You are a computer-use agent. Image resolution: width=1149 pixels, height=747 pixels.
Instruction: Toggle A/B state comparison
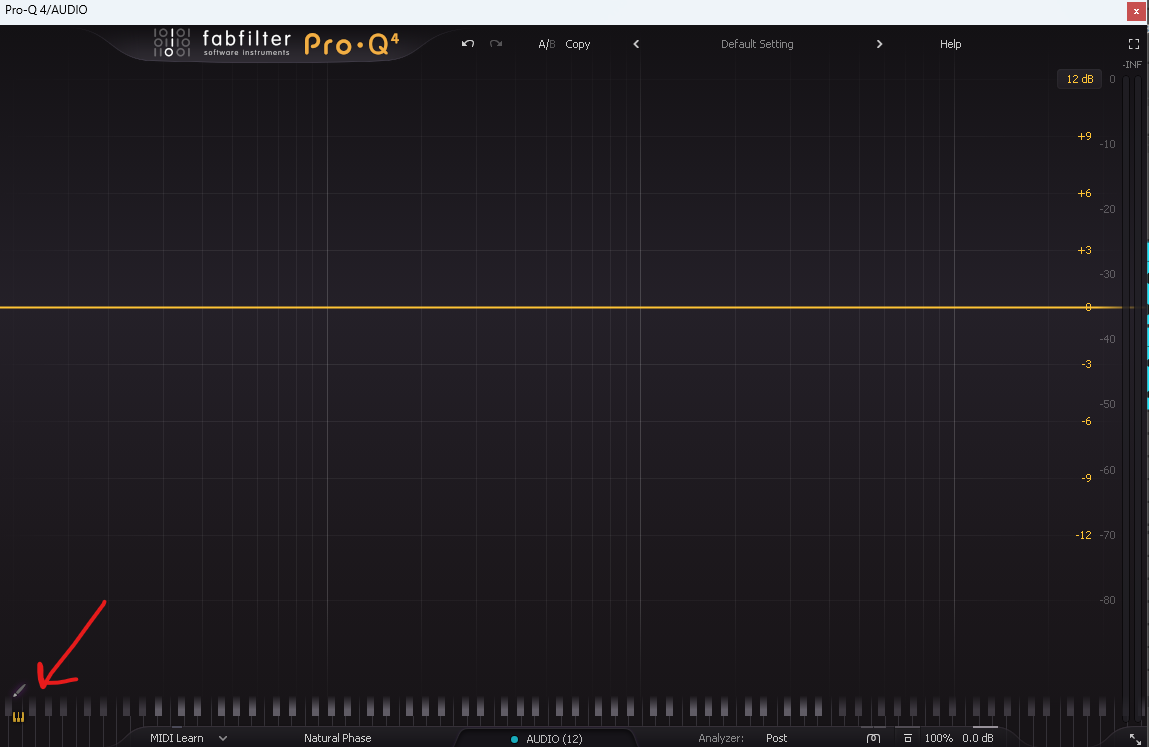pyautogui.click(x=546, y=44)
